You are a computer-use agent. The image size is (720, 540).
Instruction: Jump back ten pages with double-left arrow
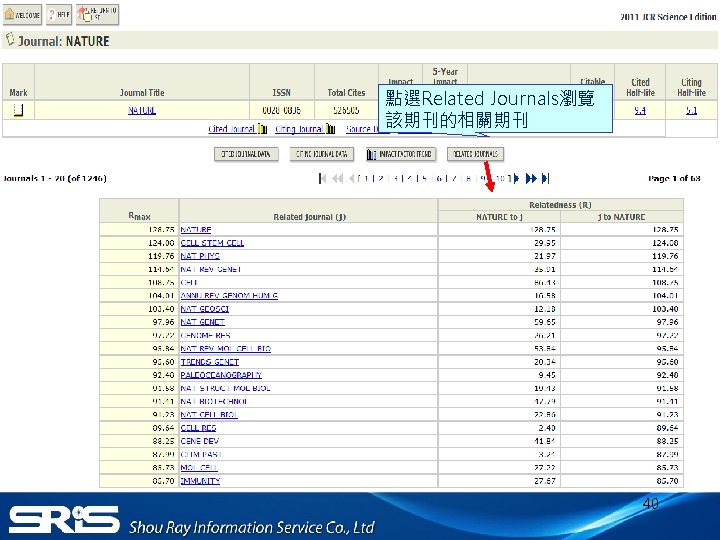tap(338, 178)
